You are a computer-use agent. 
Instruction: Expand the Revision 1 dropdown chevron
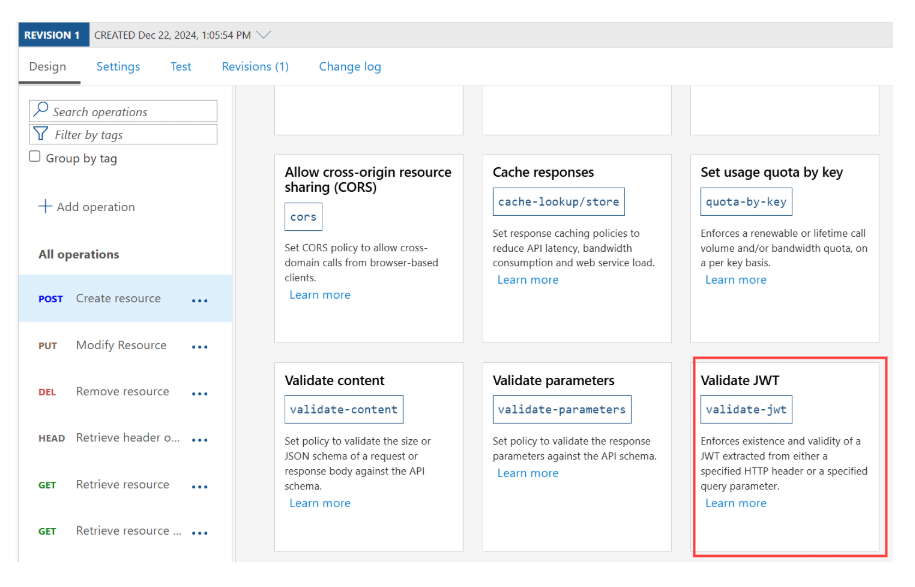pos(264,35)
